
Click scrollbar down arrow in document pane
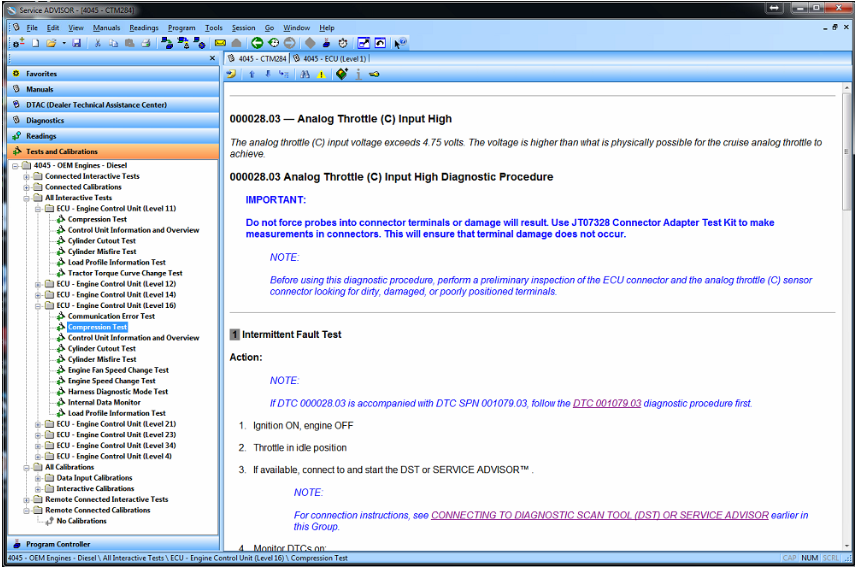(847, 545)
